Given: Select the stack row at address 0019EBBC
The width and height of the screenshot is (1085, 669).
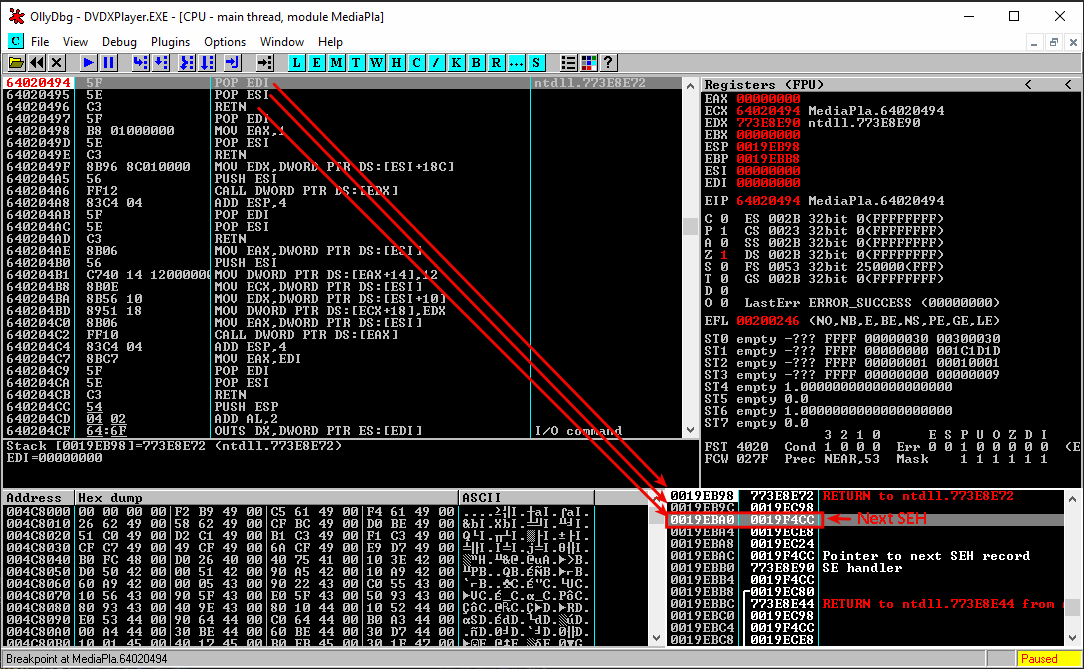Looking at the screenshot, I should pos(866,604).
